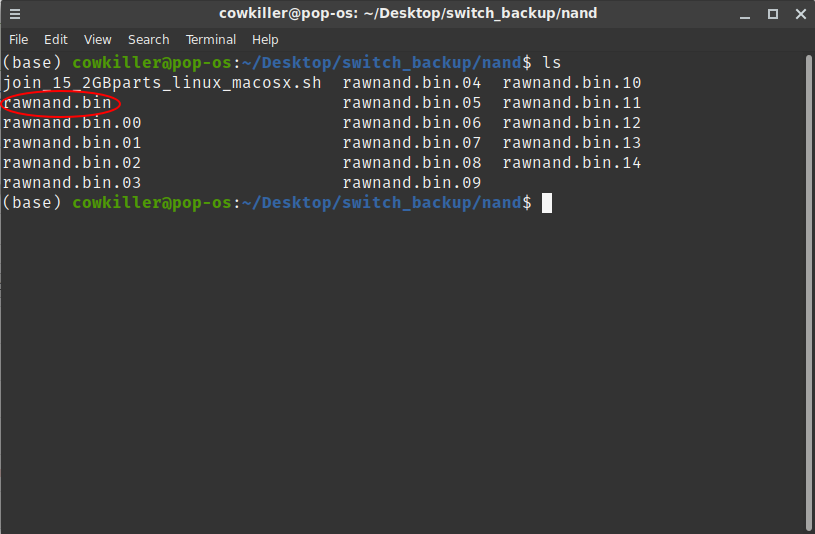Click rawnand.bin.09 in the listing

(x=411, y=183)
